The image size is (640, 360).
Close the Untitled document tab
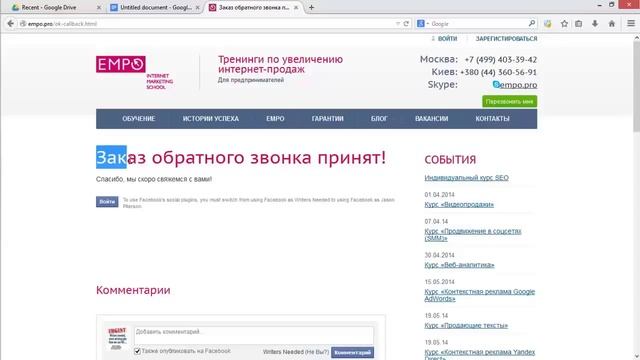(198, 7)
